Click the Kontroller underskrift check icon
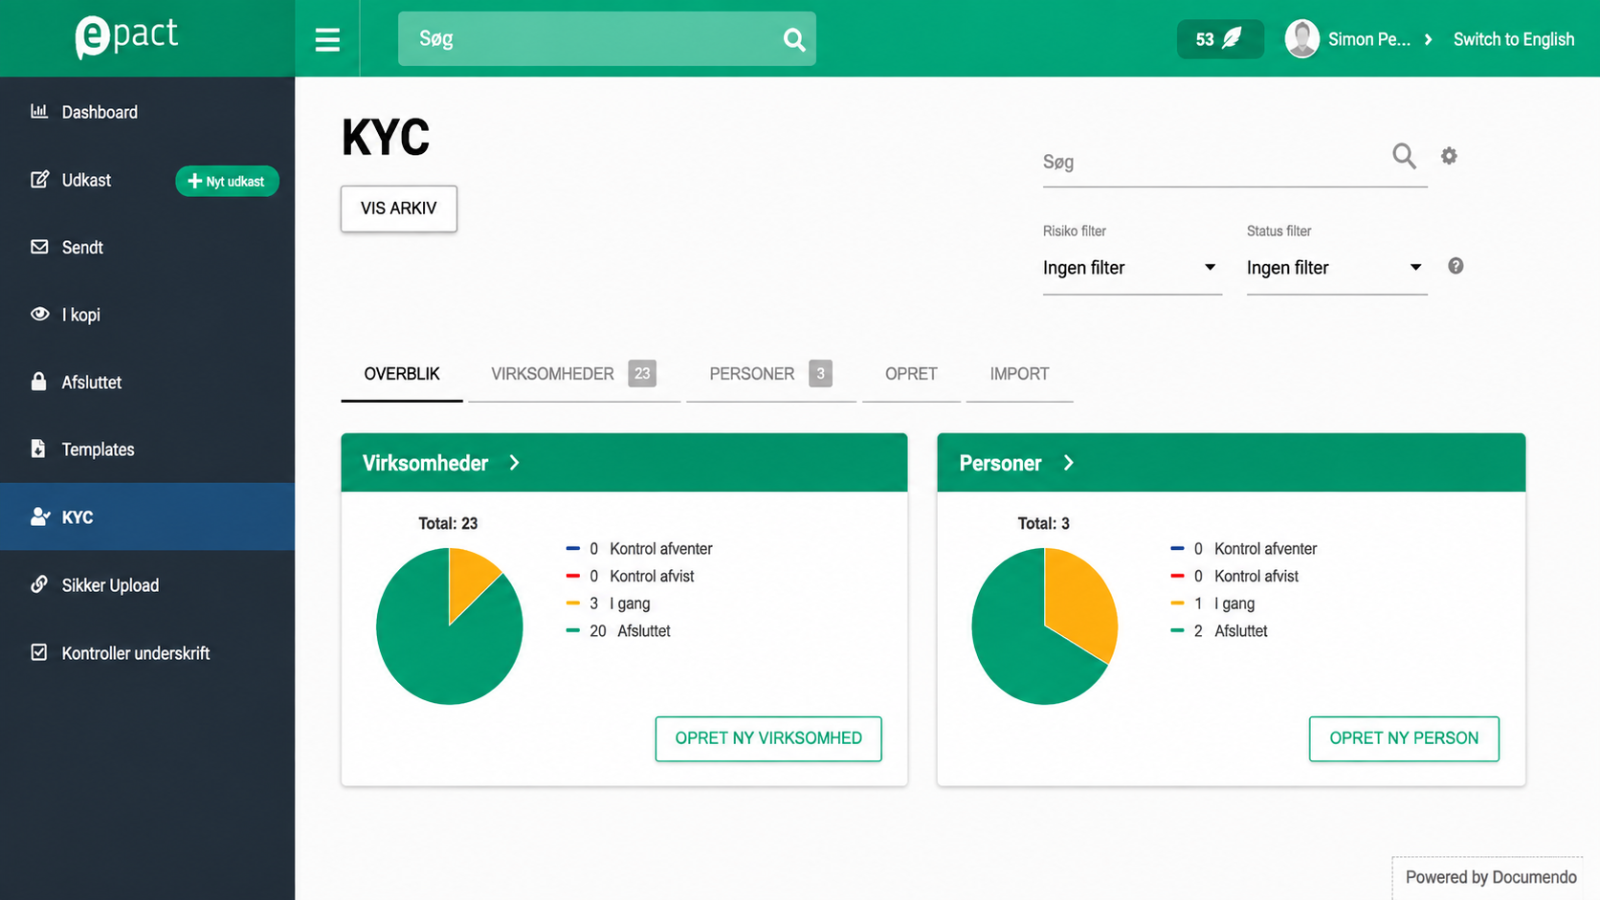Viewport: 1600px width, 900px height. pyautogui.click(x=39, y=652)
